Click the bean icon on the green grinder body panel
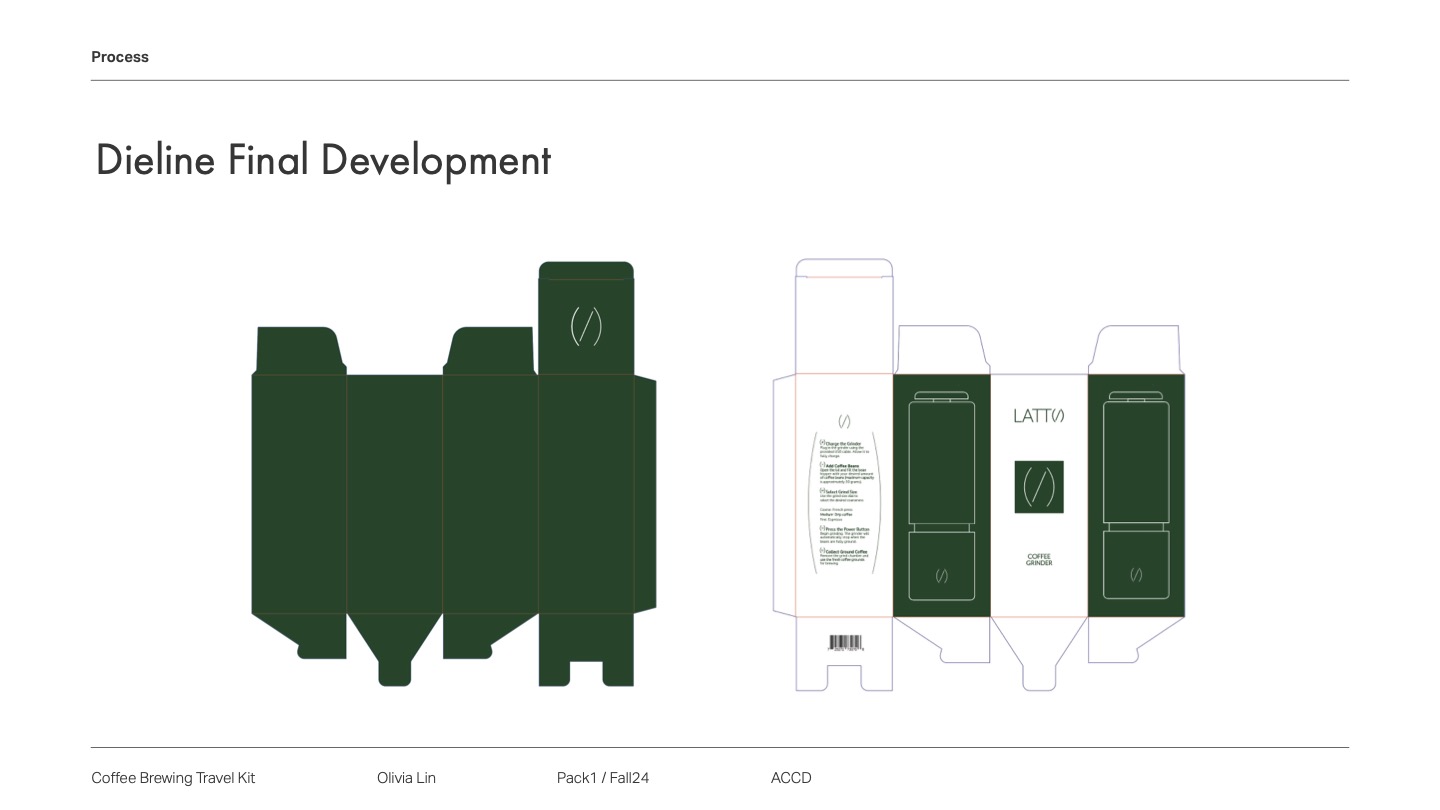The height and width of the screenshot is (810, 1440). point(943,575)
